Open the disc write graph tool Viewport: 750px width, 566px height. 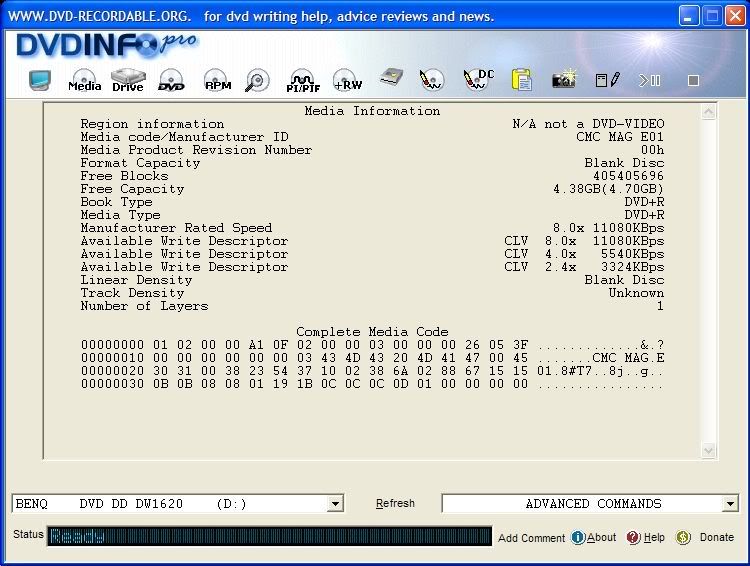(432, 80)
